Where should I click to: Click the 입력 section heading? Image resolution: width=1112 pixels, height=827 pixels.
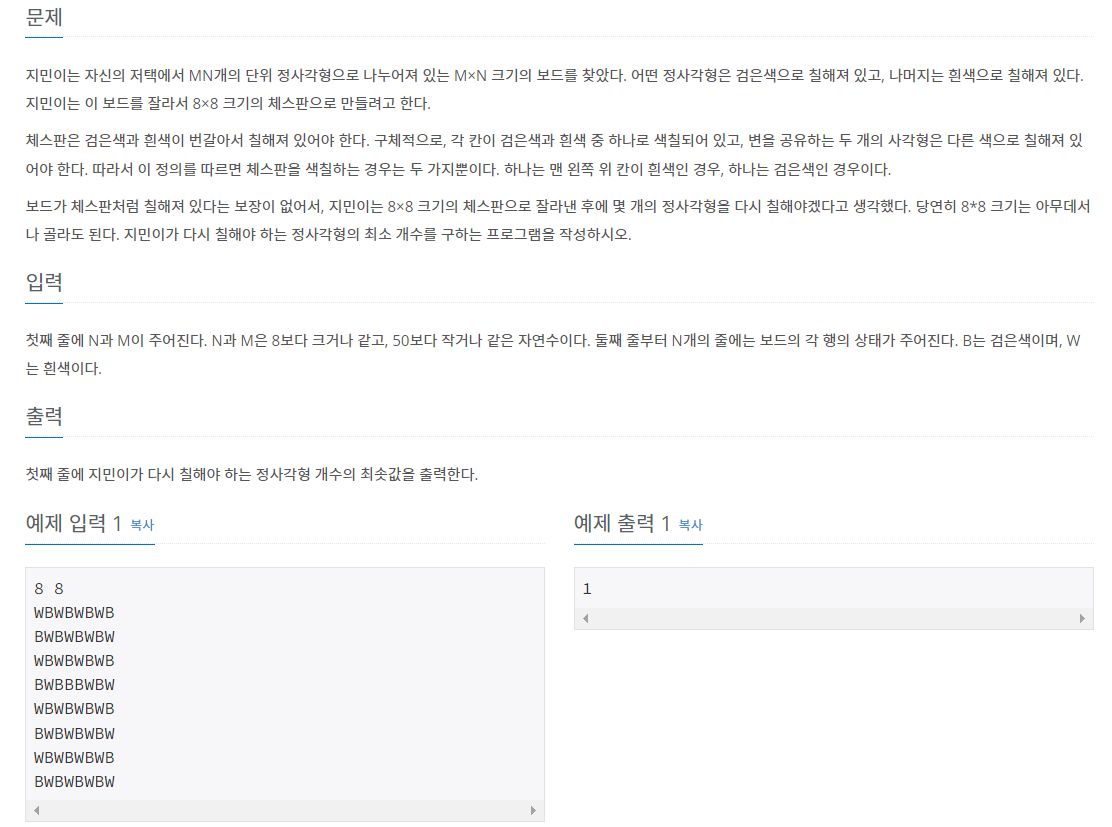point(44,282)
